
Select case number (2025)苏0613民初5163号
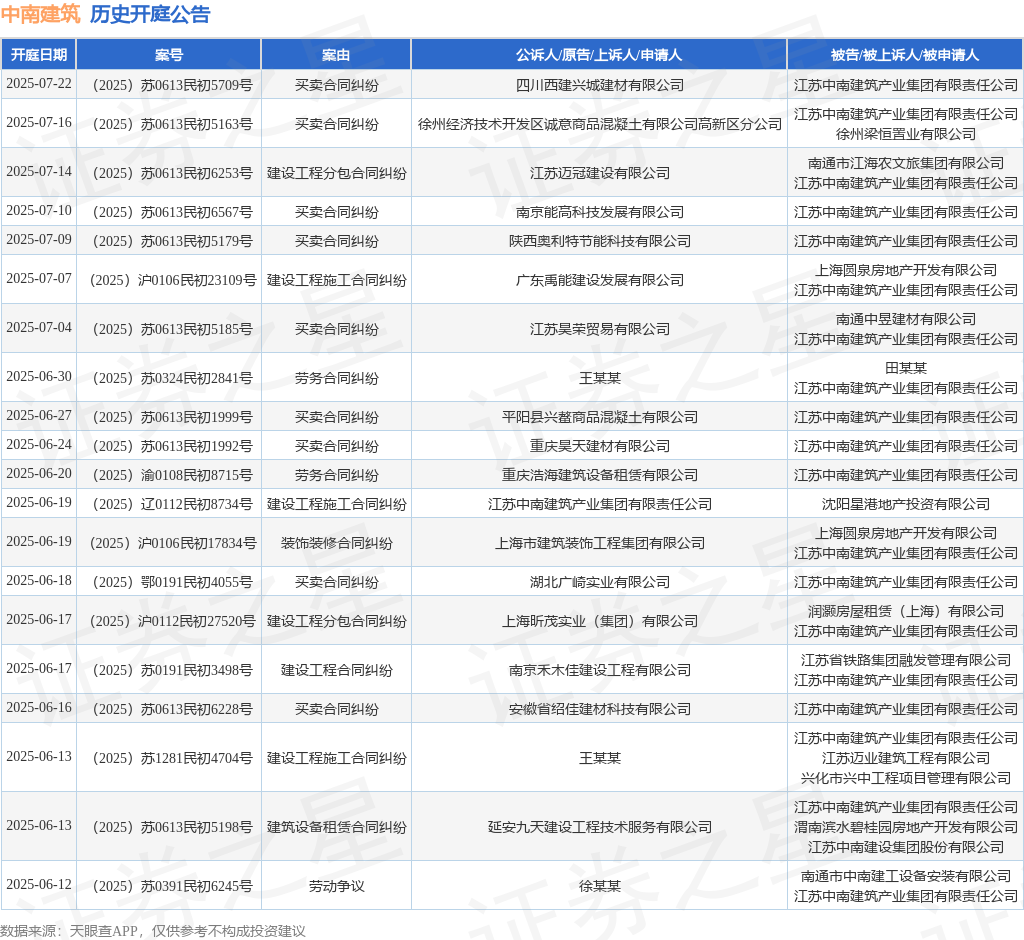[x=171, y=124]
